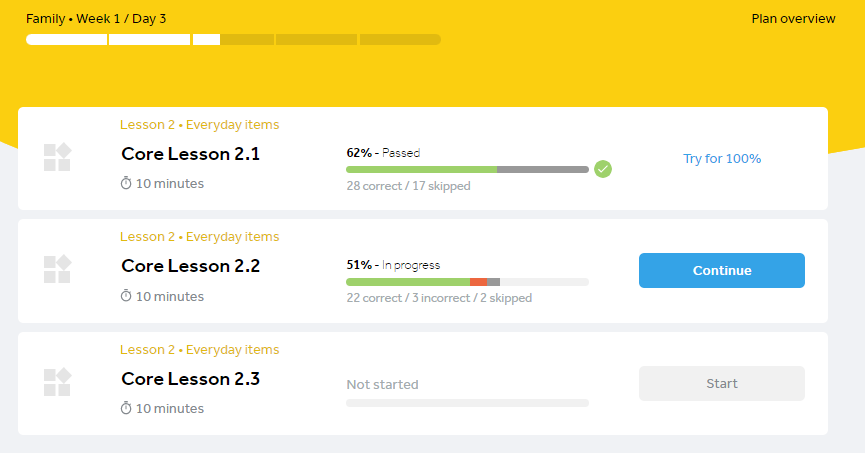Click the first segment of the day progress bar
The image size is (865, 453).
[x=67, y=40]
